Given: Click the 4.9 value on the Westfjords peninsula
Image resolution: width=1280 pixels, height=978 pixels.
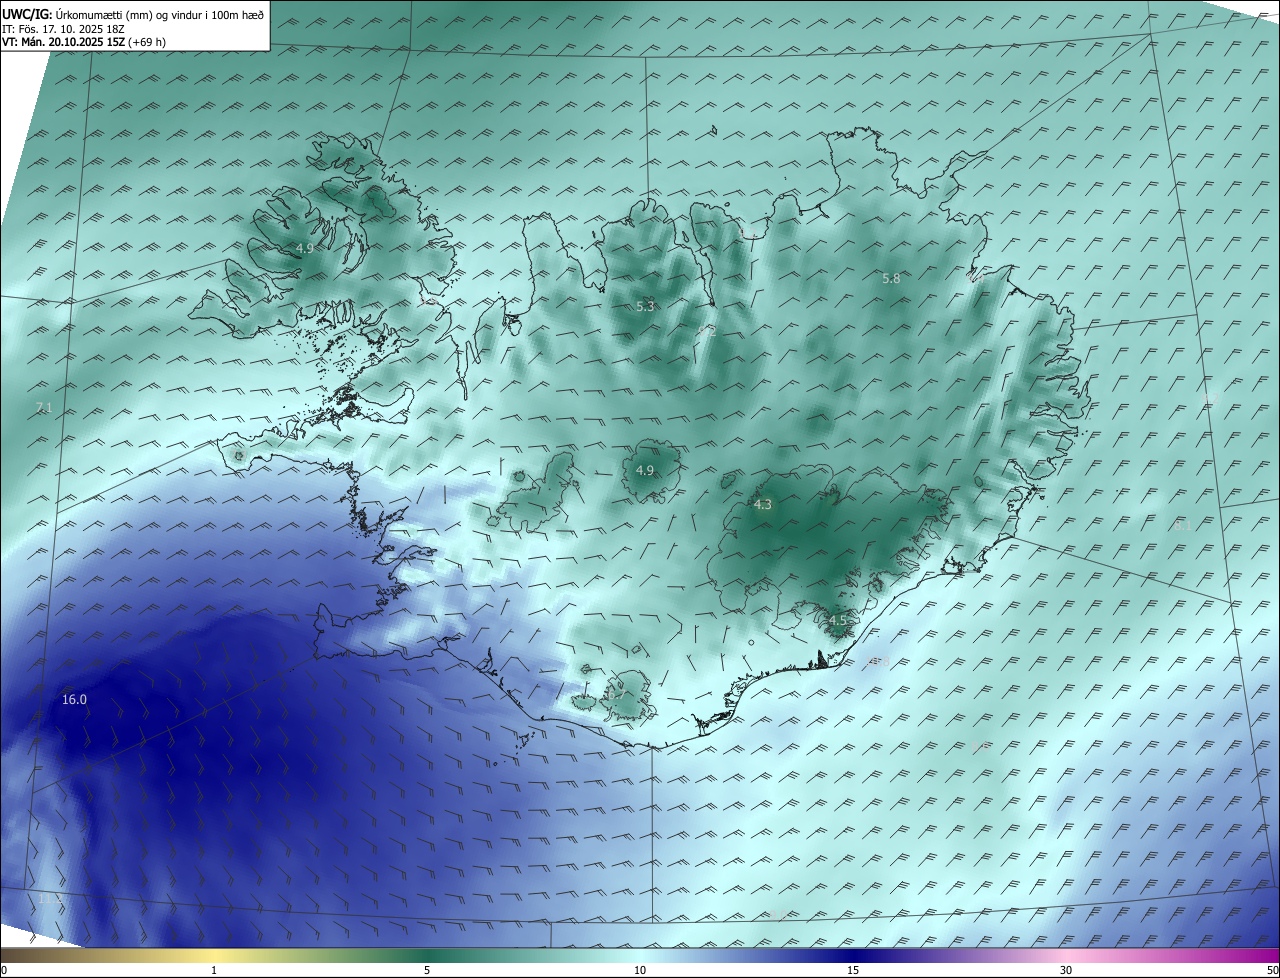Looking at the screenshot, I should click(305, 248).
